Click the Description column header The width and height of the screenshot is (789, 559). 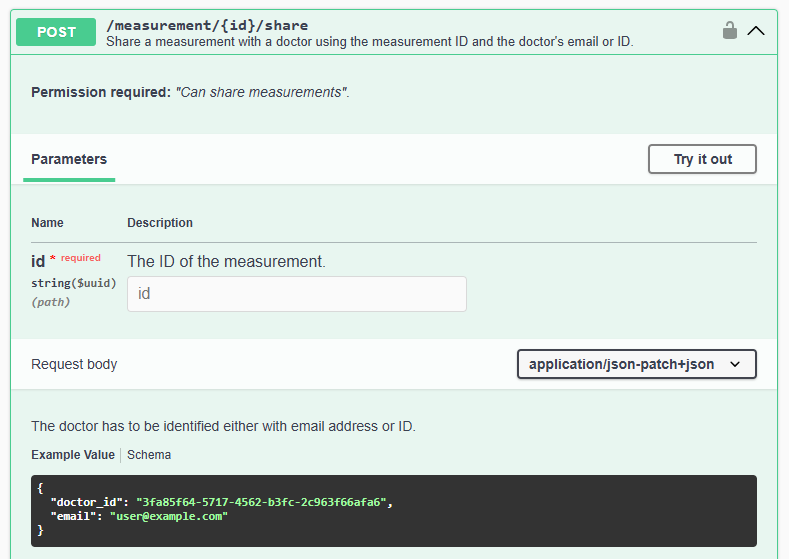click(x=160, y=223)
